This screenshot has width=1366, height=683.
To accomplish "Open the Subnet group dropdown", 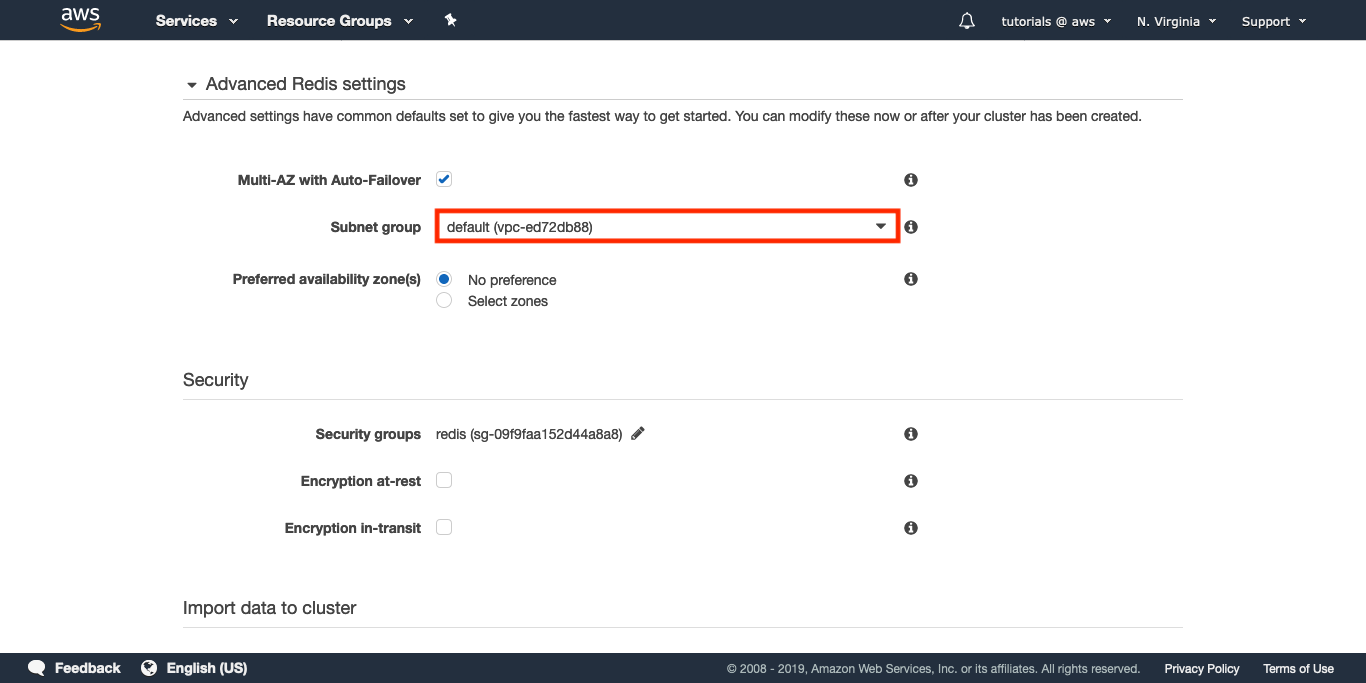I will [x=667, y=227].
